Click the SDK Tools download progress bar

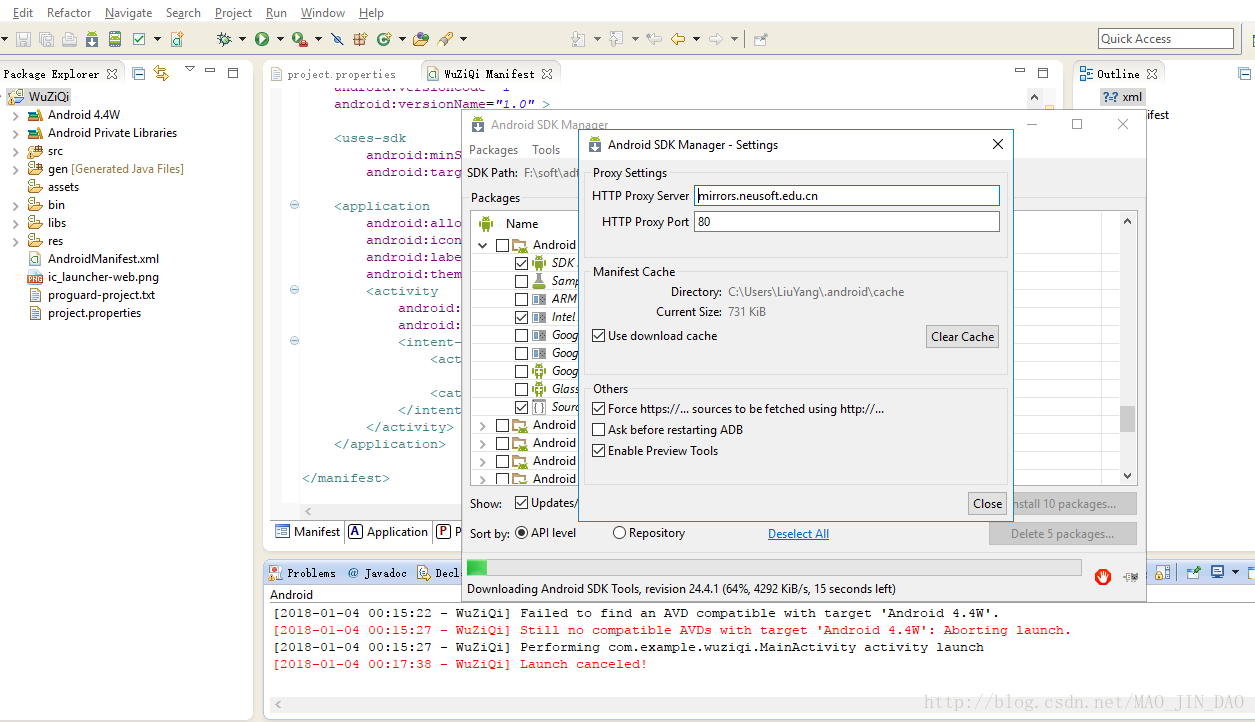click(x=773, y=568)
